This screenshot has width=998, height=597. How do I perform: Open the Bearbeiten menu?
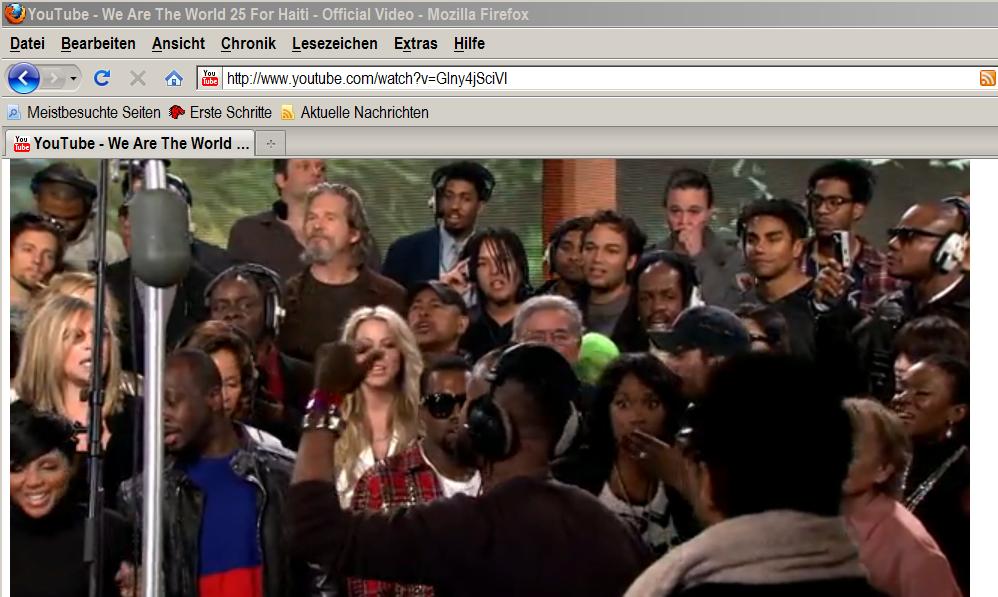point(98,44)
